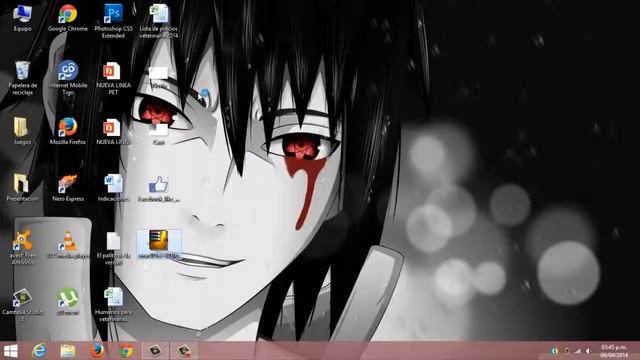Select the Lista de precios veterinaria 2014 Excel file
This screenshot has height=360, width=640.
pos(159,21)
